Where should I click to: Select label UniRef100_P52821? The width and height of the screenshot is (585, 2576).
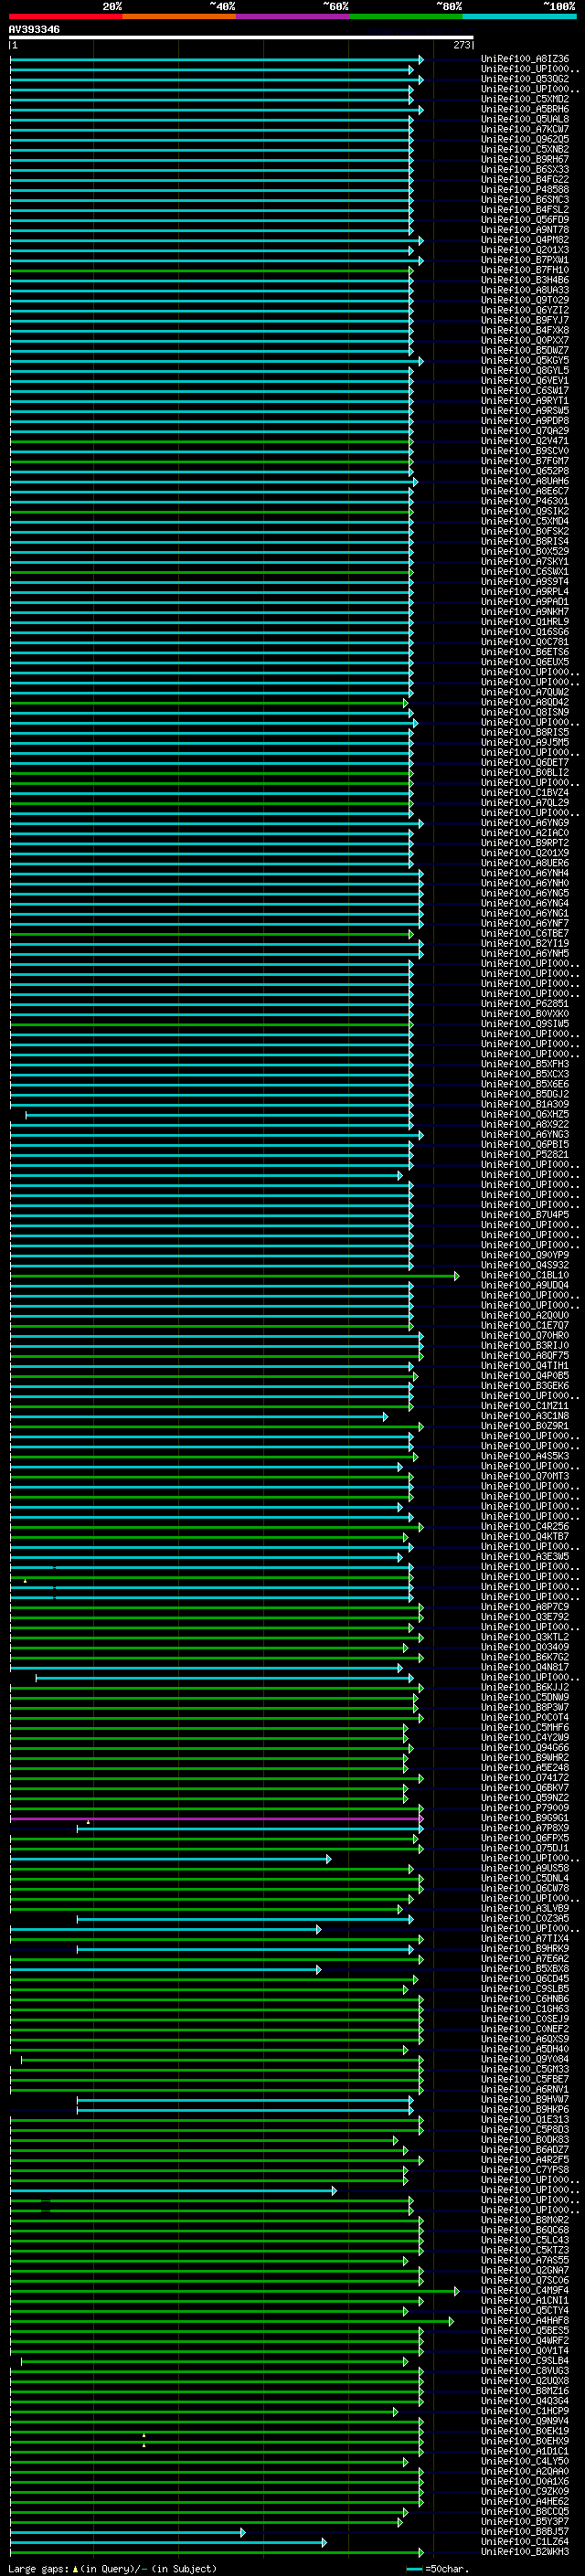[x=525, y=1154]
